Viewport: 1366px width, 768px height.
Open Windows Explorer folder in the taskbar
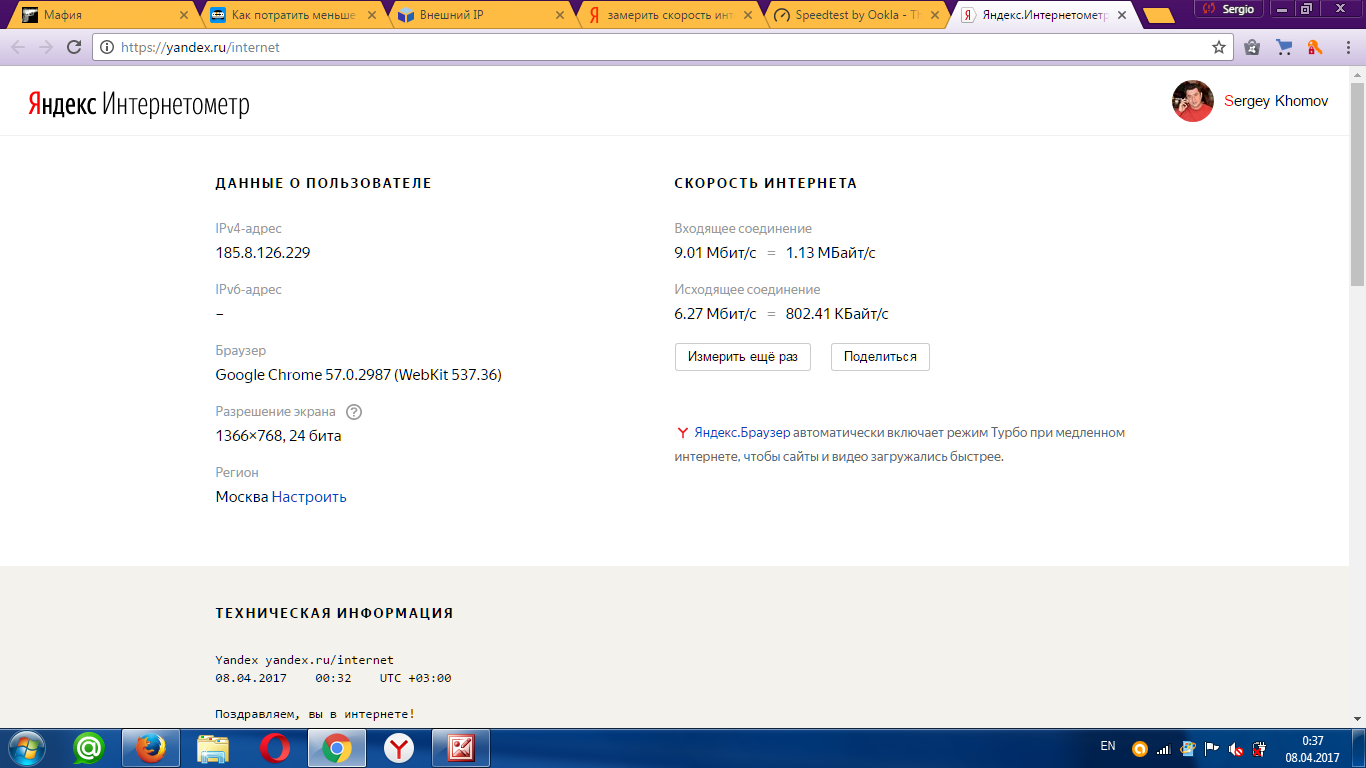tap(213, 748)
